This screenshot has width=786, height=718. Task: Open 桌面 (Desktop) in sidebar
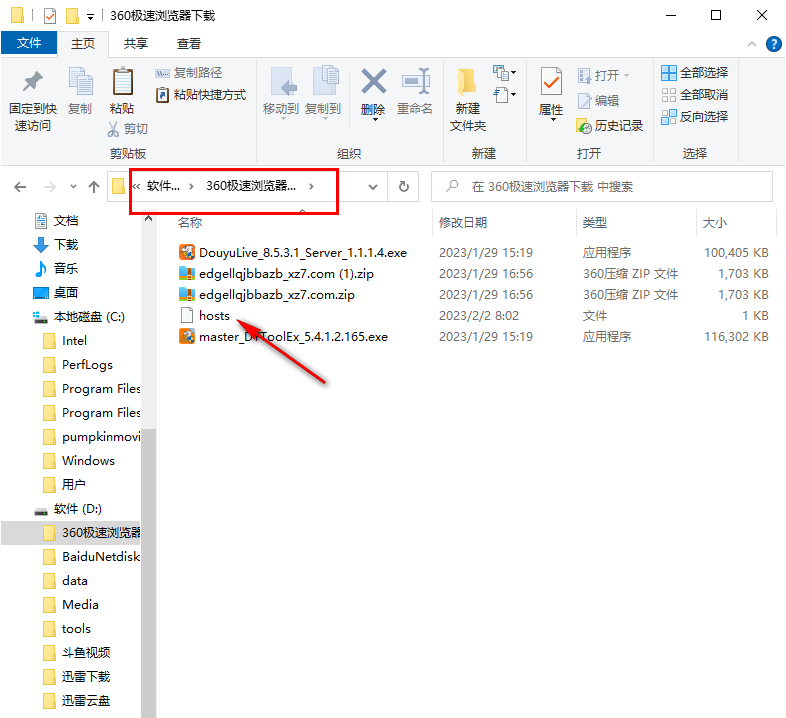point(66,293)
